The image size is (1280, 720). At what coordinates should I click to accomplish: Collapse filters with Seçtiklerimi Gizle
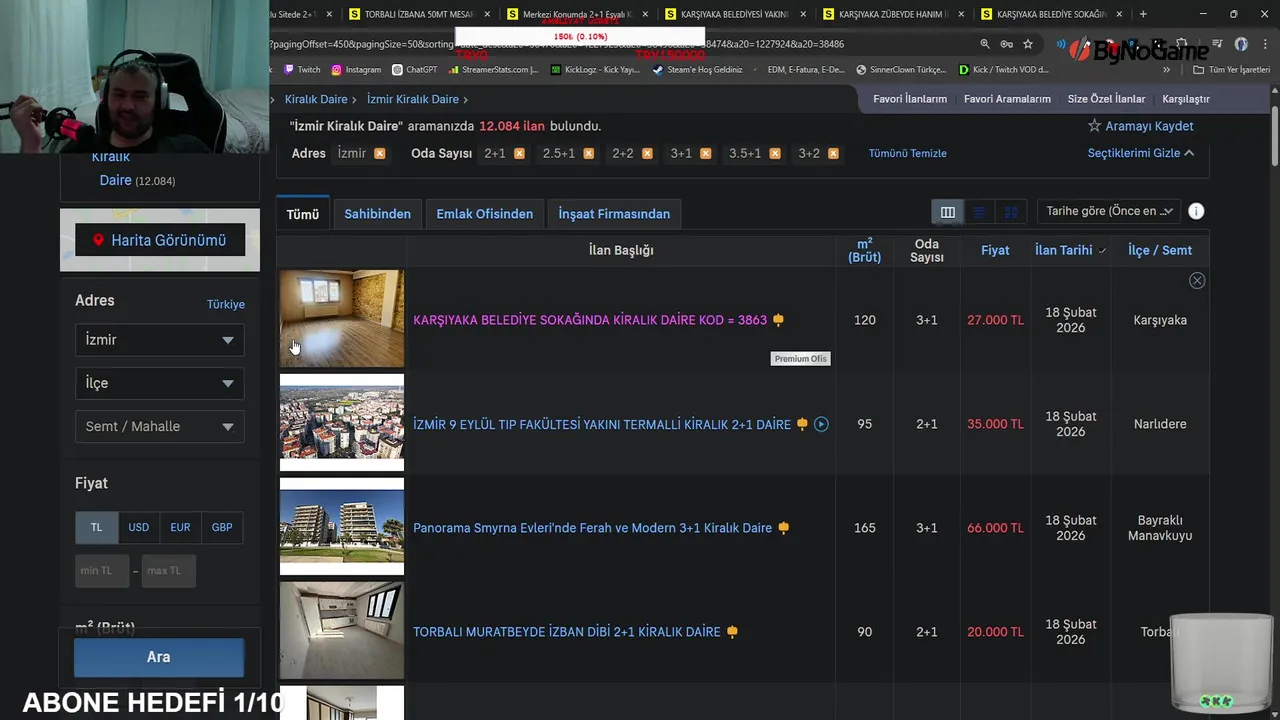[x=1141, y=153]
